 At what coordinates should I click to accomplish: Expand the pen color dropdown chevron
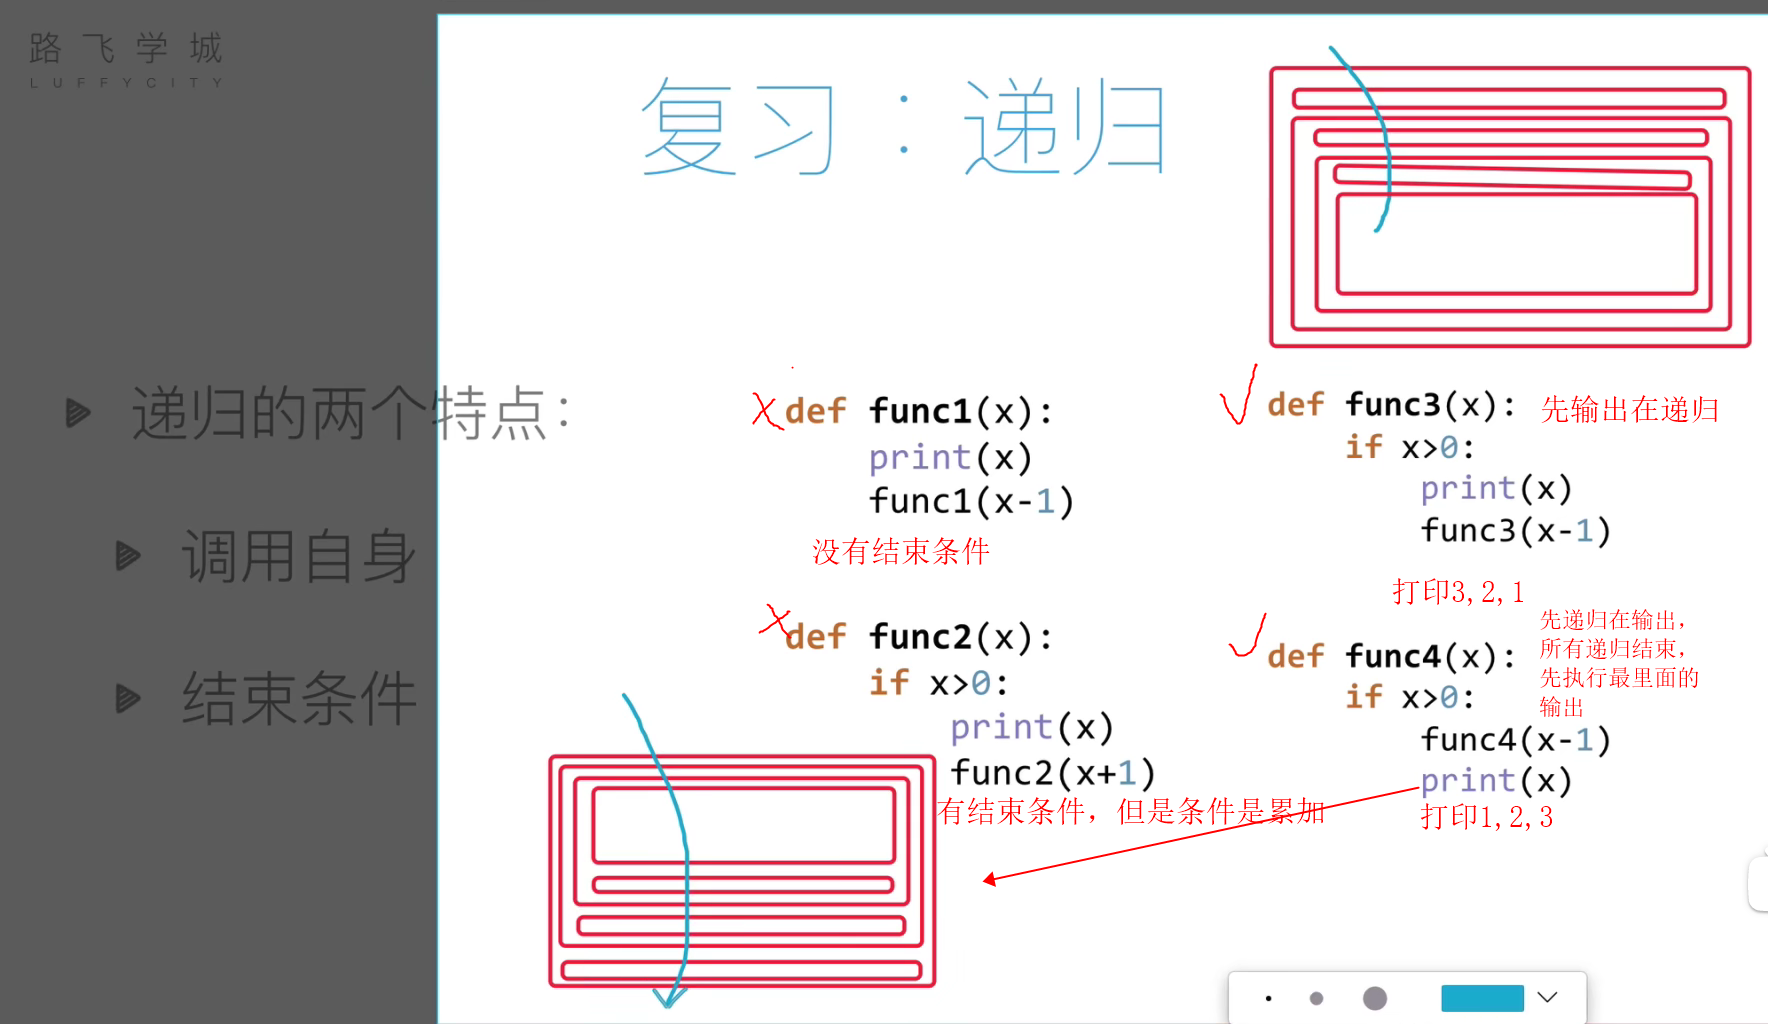(1547, 997)
